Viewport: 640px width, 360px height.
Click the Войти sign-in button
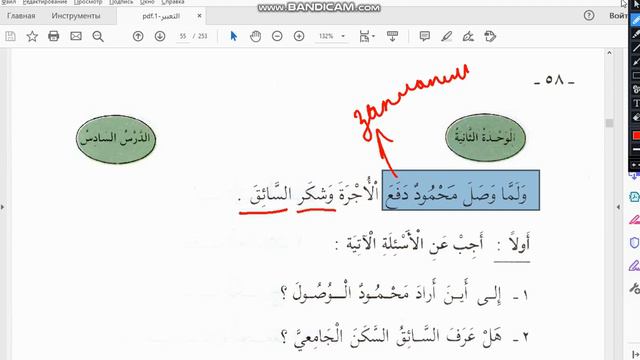click(618, 16)
